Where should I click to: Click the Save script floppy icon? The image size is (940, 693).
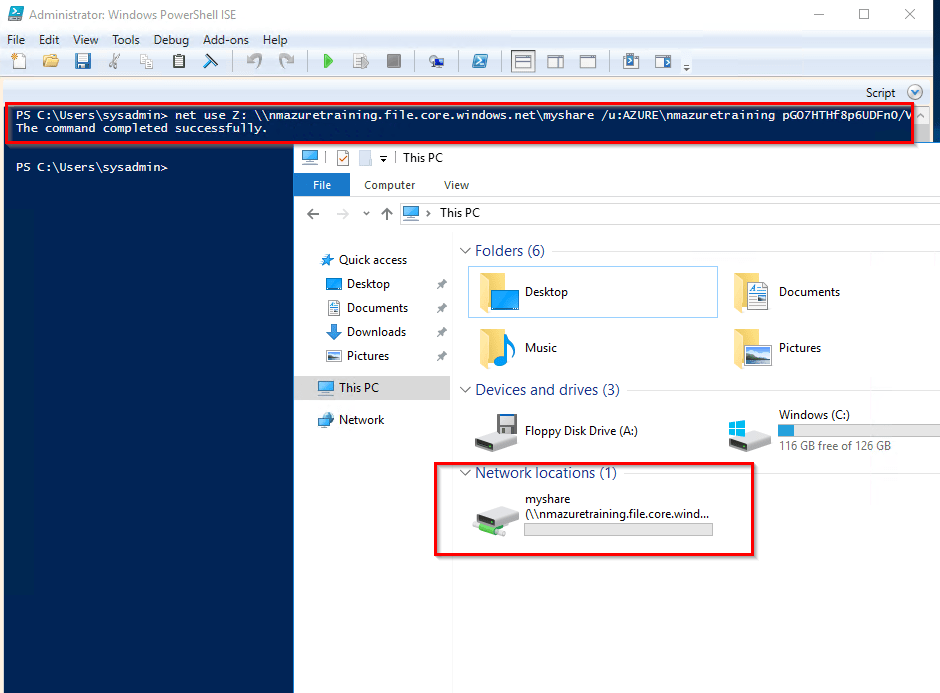tap(83, 62)
